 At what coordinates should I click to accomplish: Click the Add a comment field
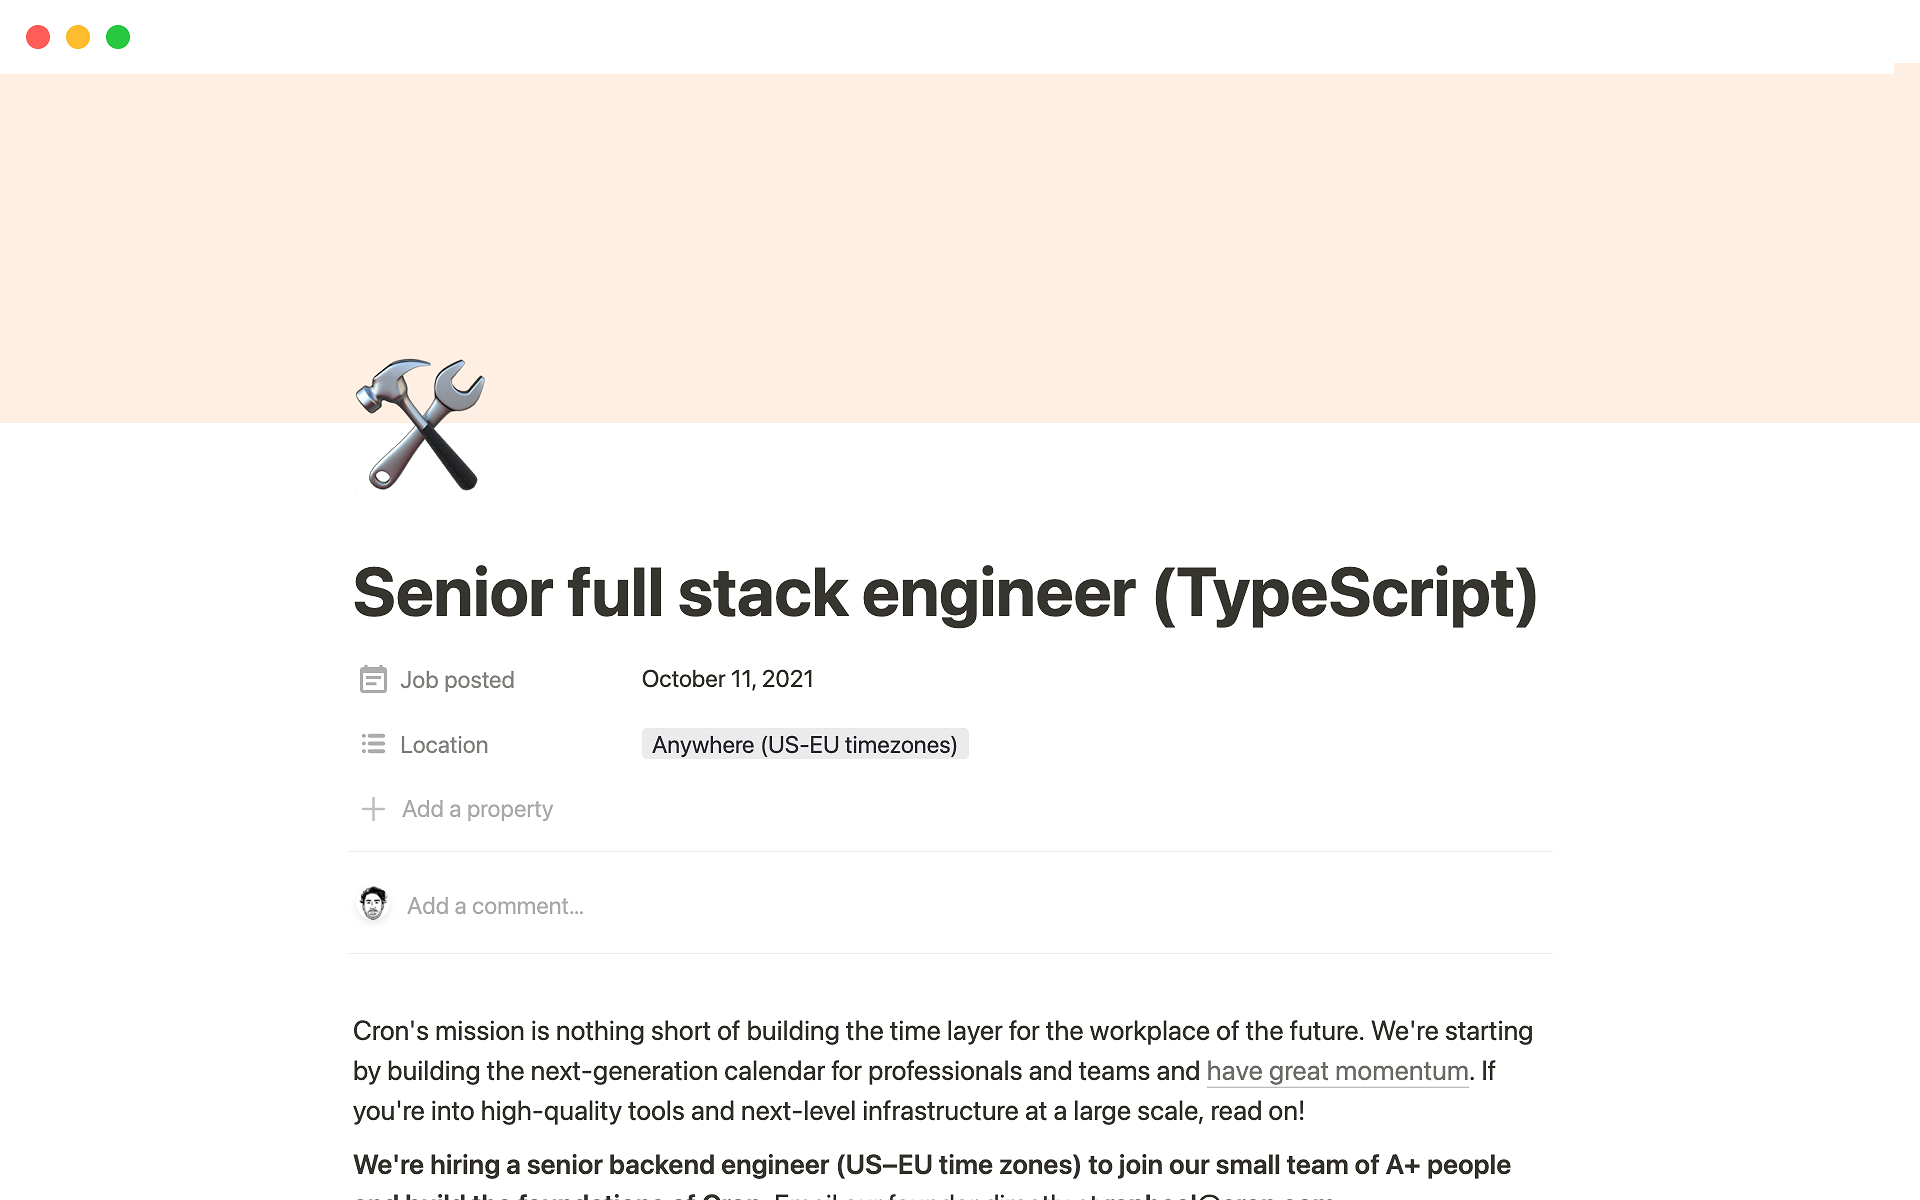495,906
